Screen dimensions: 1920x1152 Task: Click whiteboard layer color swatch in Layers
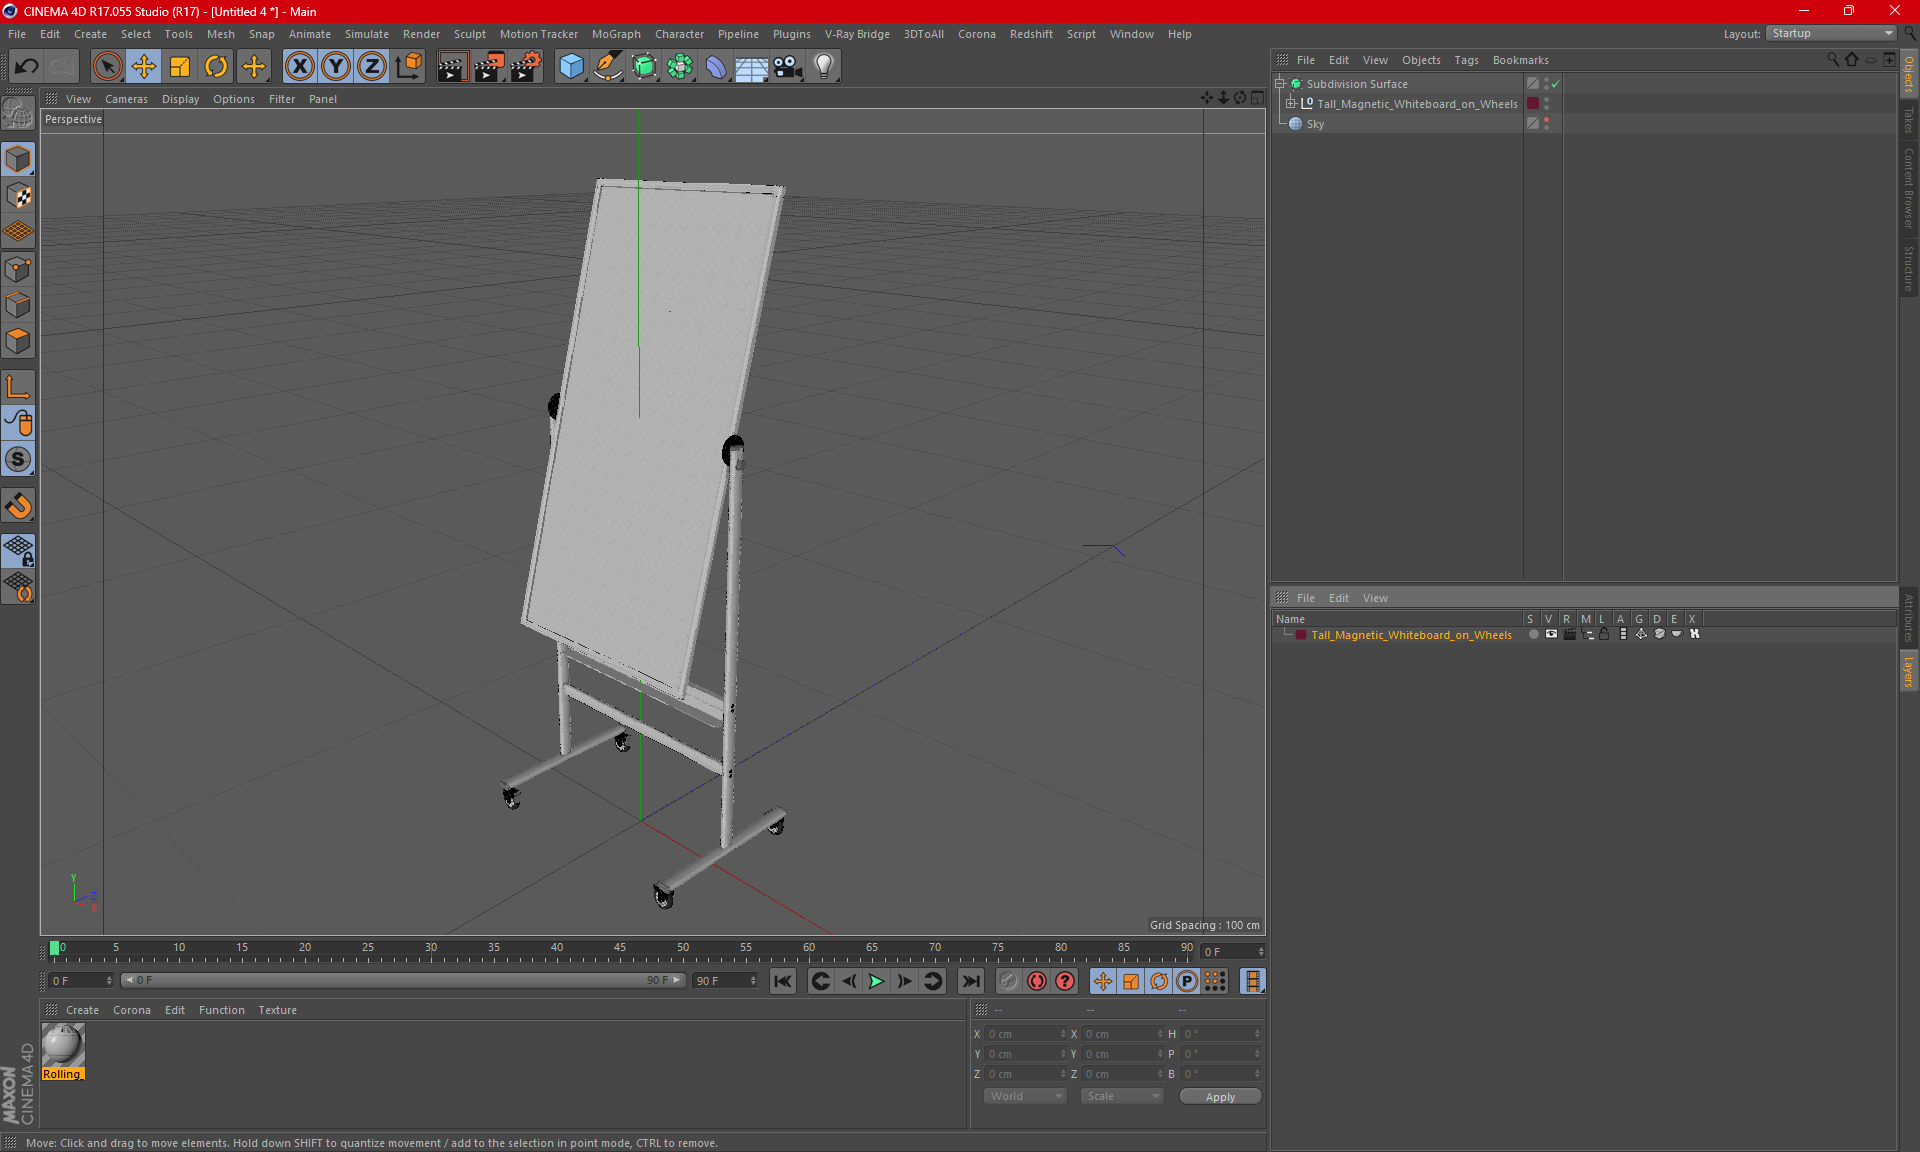click(1300, 634)
